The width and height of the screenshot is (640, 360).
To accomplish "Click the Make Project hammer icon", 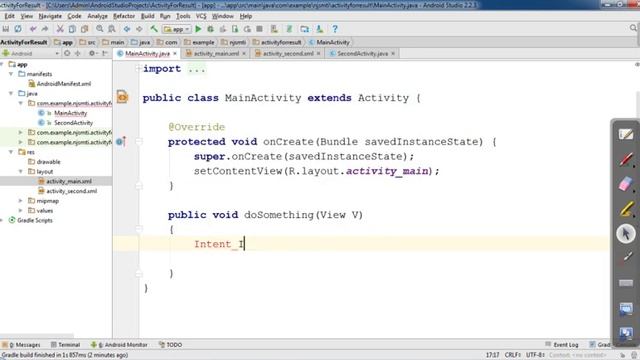I will pyautogui.click(x=154, y=29).
